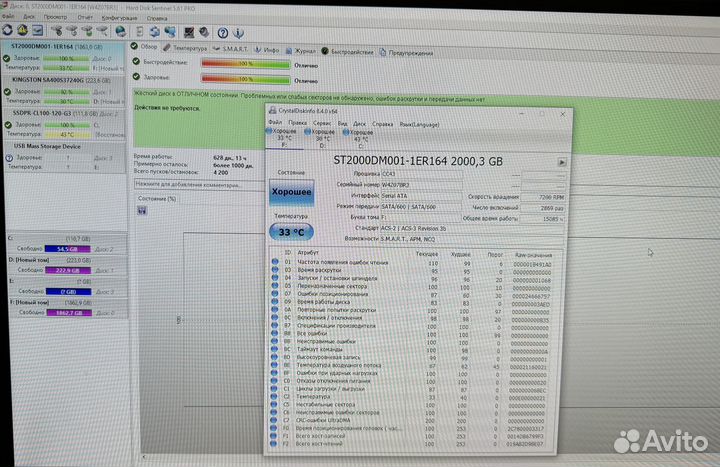Click the D: free space 222,9 GB bar
Screen dimensions: 720x467
point(68,270)
